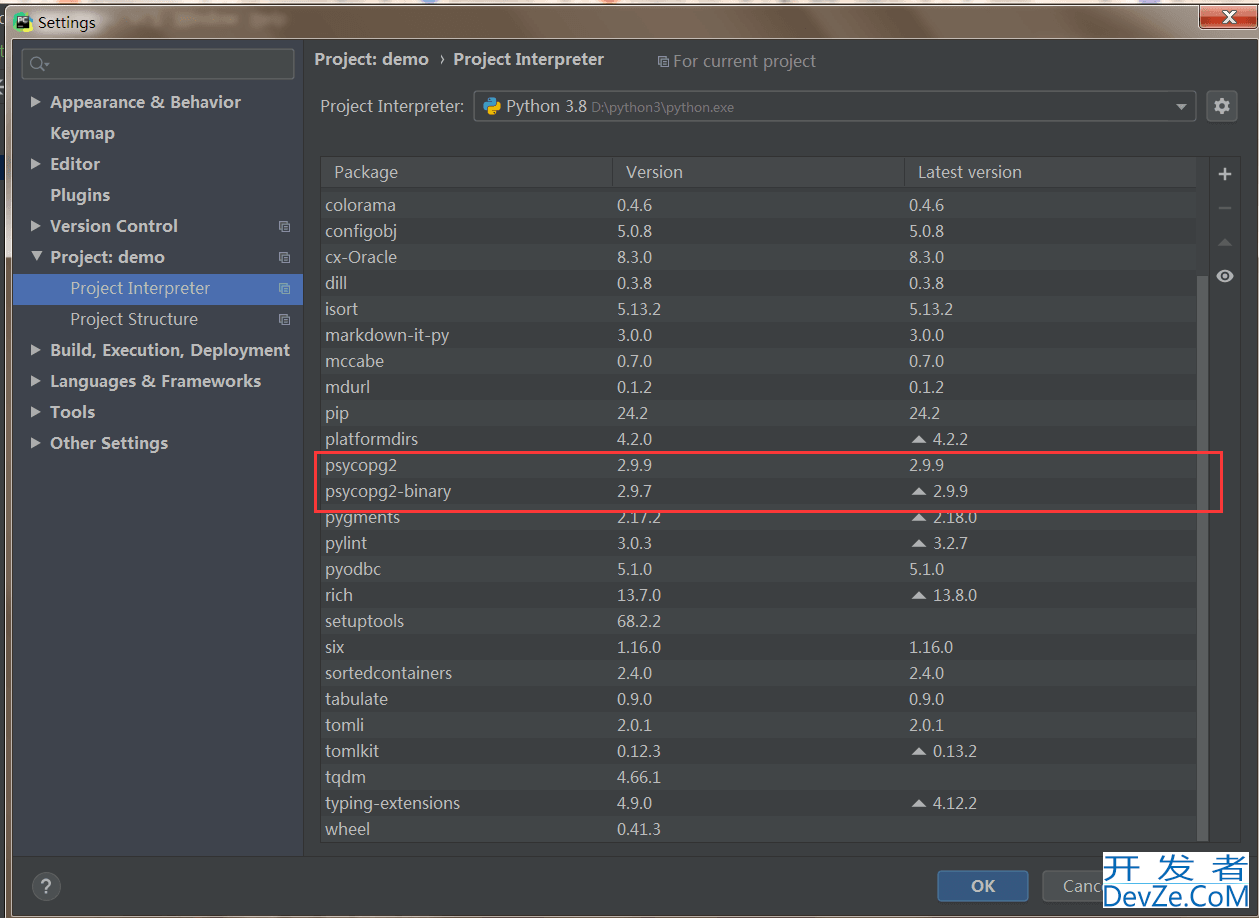Select the configobj package row
The height and width of the screenshot is (918, 1259).
(758, 231)
